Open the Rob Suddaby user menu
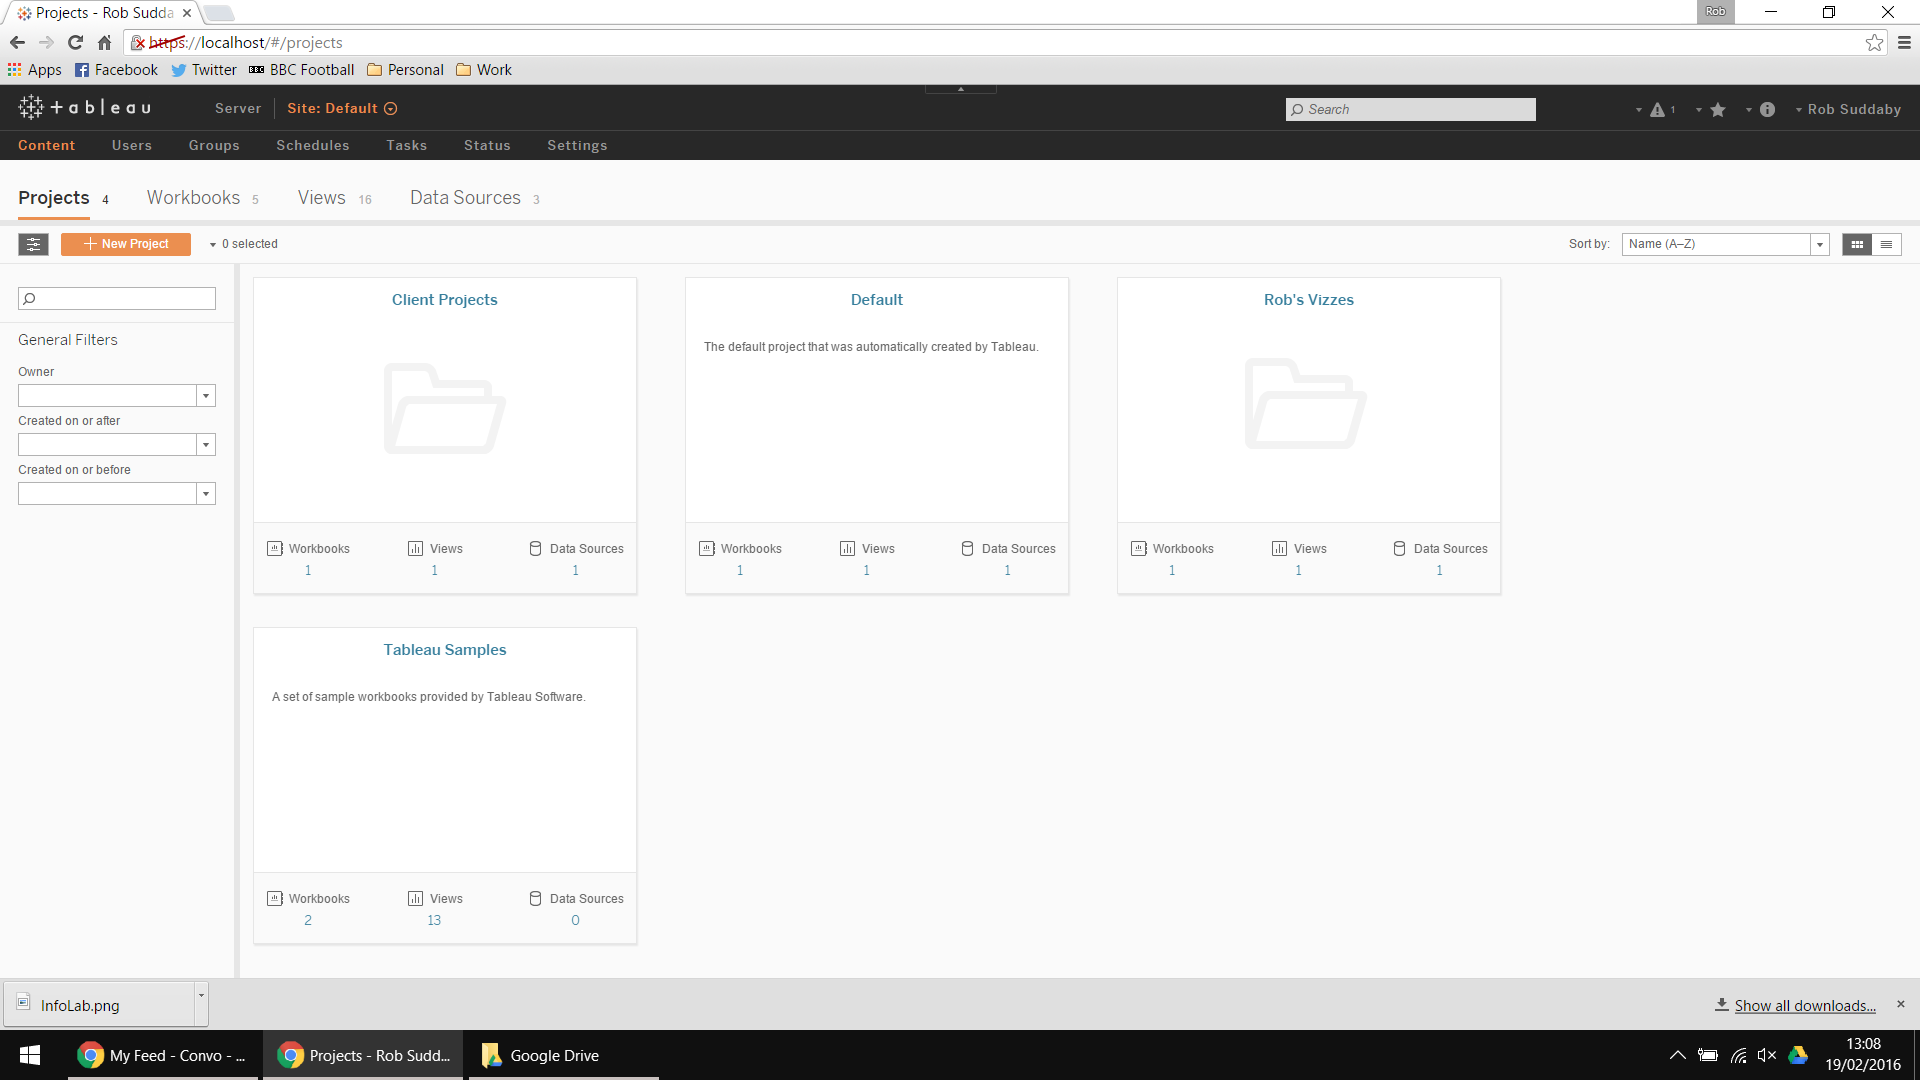1920x1080 pixels. pyautogui.click(x=1848, y=109)
